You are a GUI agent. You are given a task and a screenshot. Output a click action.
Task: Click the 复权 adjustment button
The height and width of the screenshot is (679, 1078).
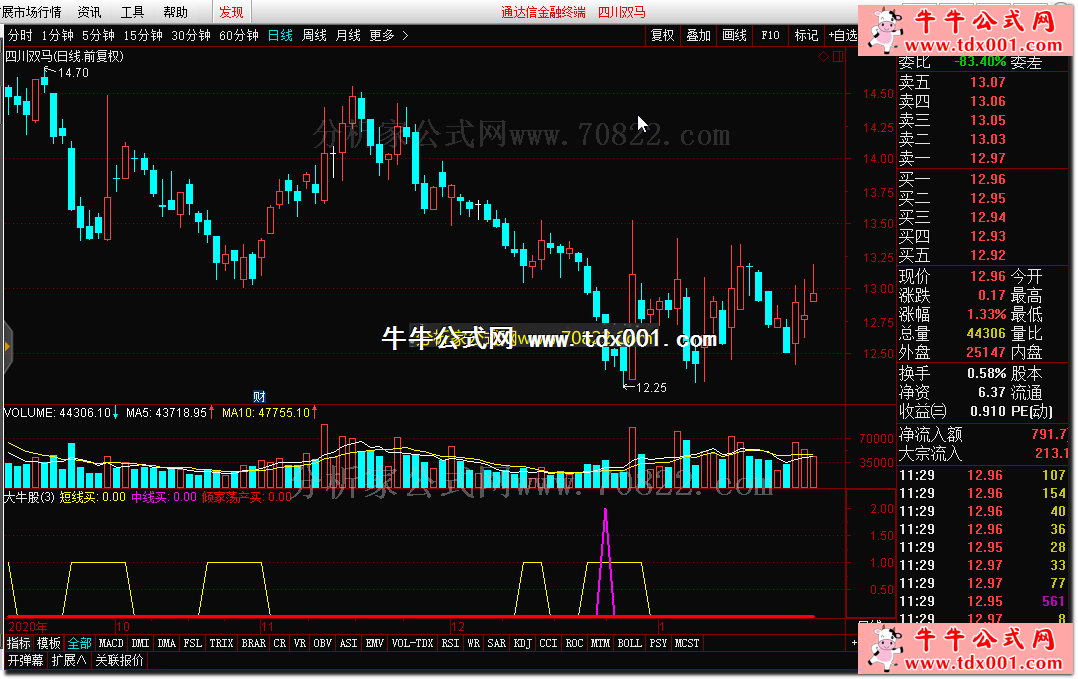[x=663, y=35]
